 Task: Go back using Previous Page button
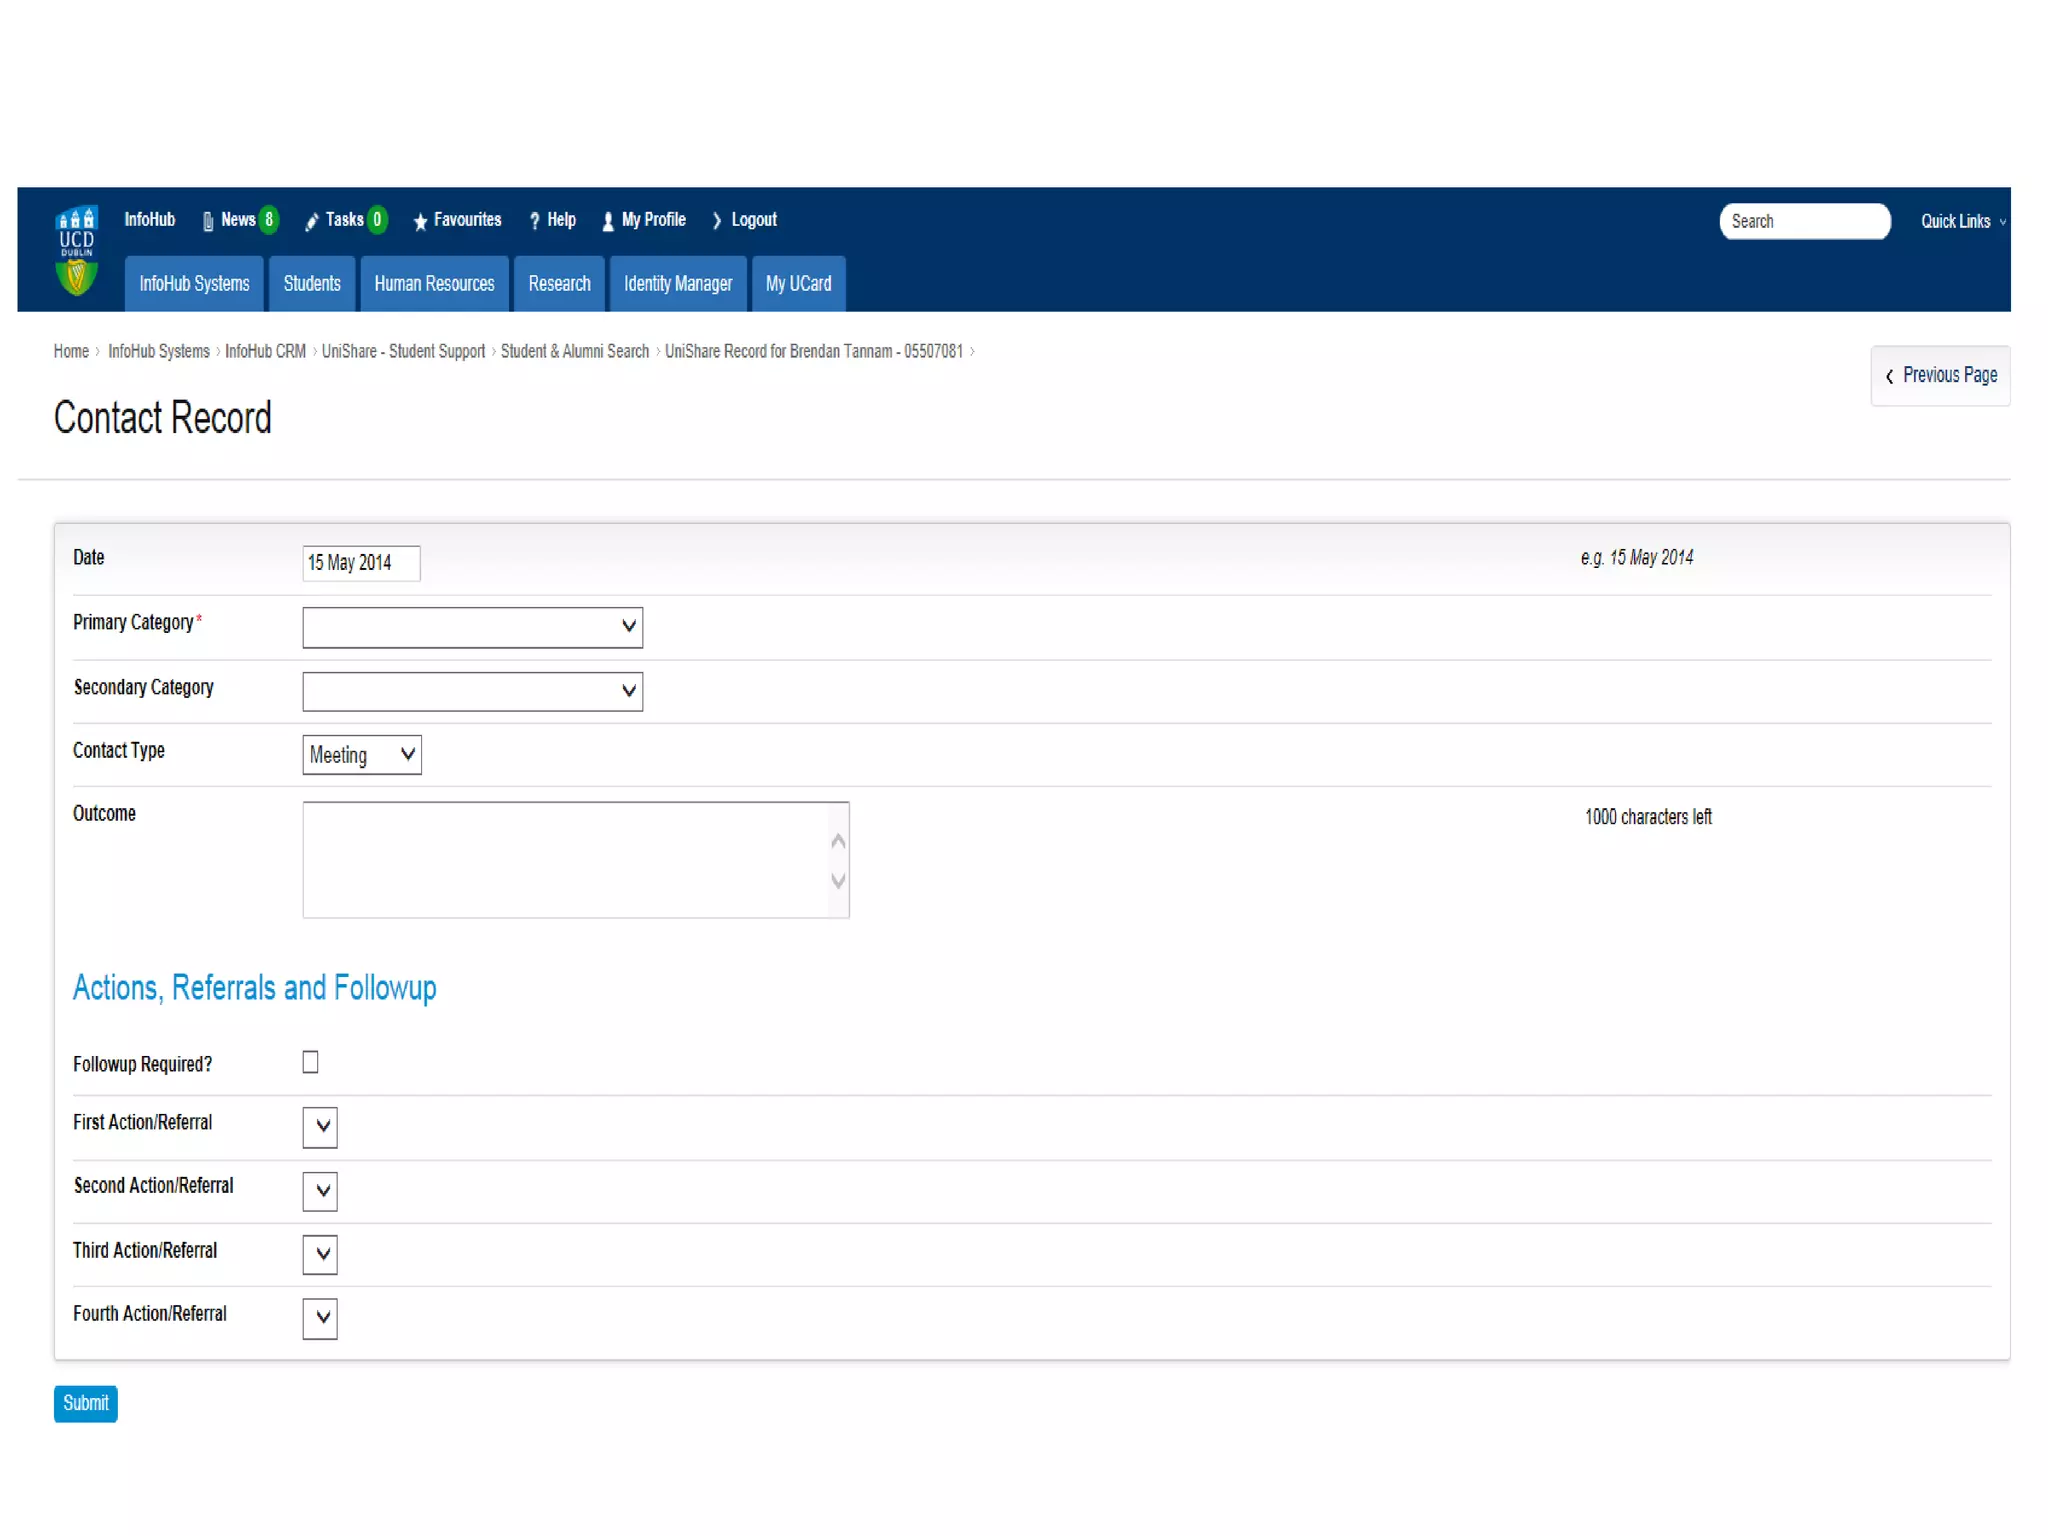click(x=1939, y=376)
